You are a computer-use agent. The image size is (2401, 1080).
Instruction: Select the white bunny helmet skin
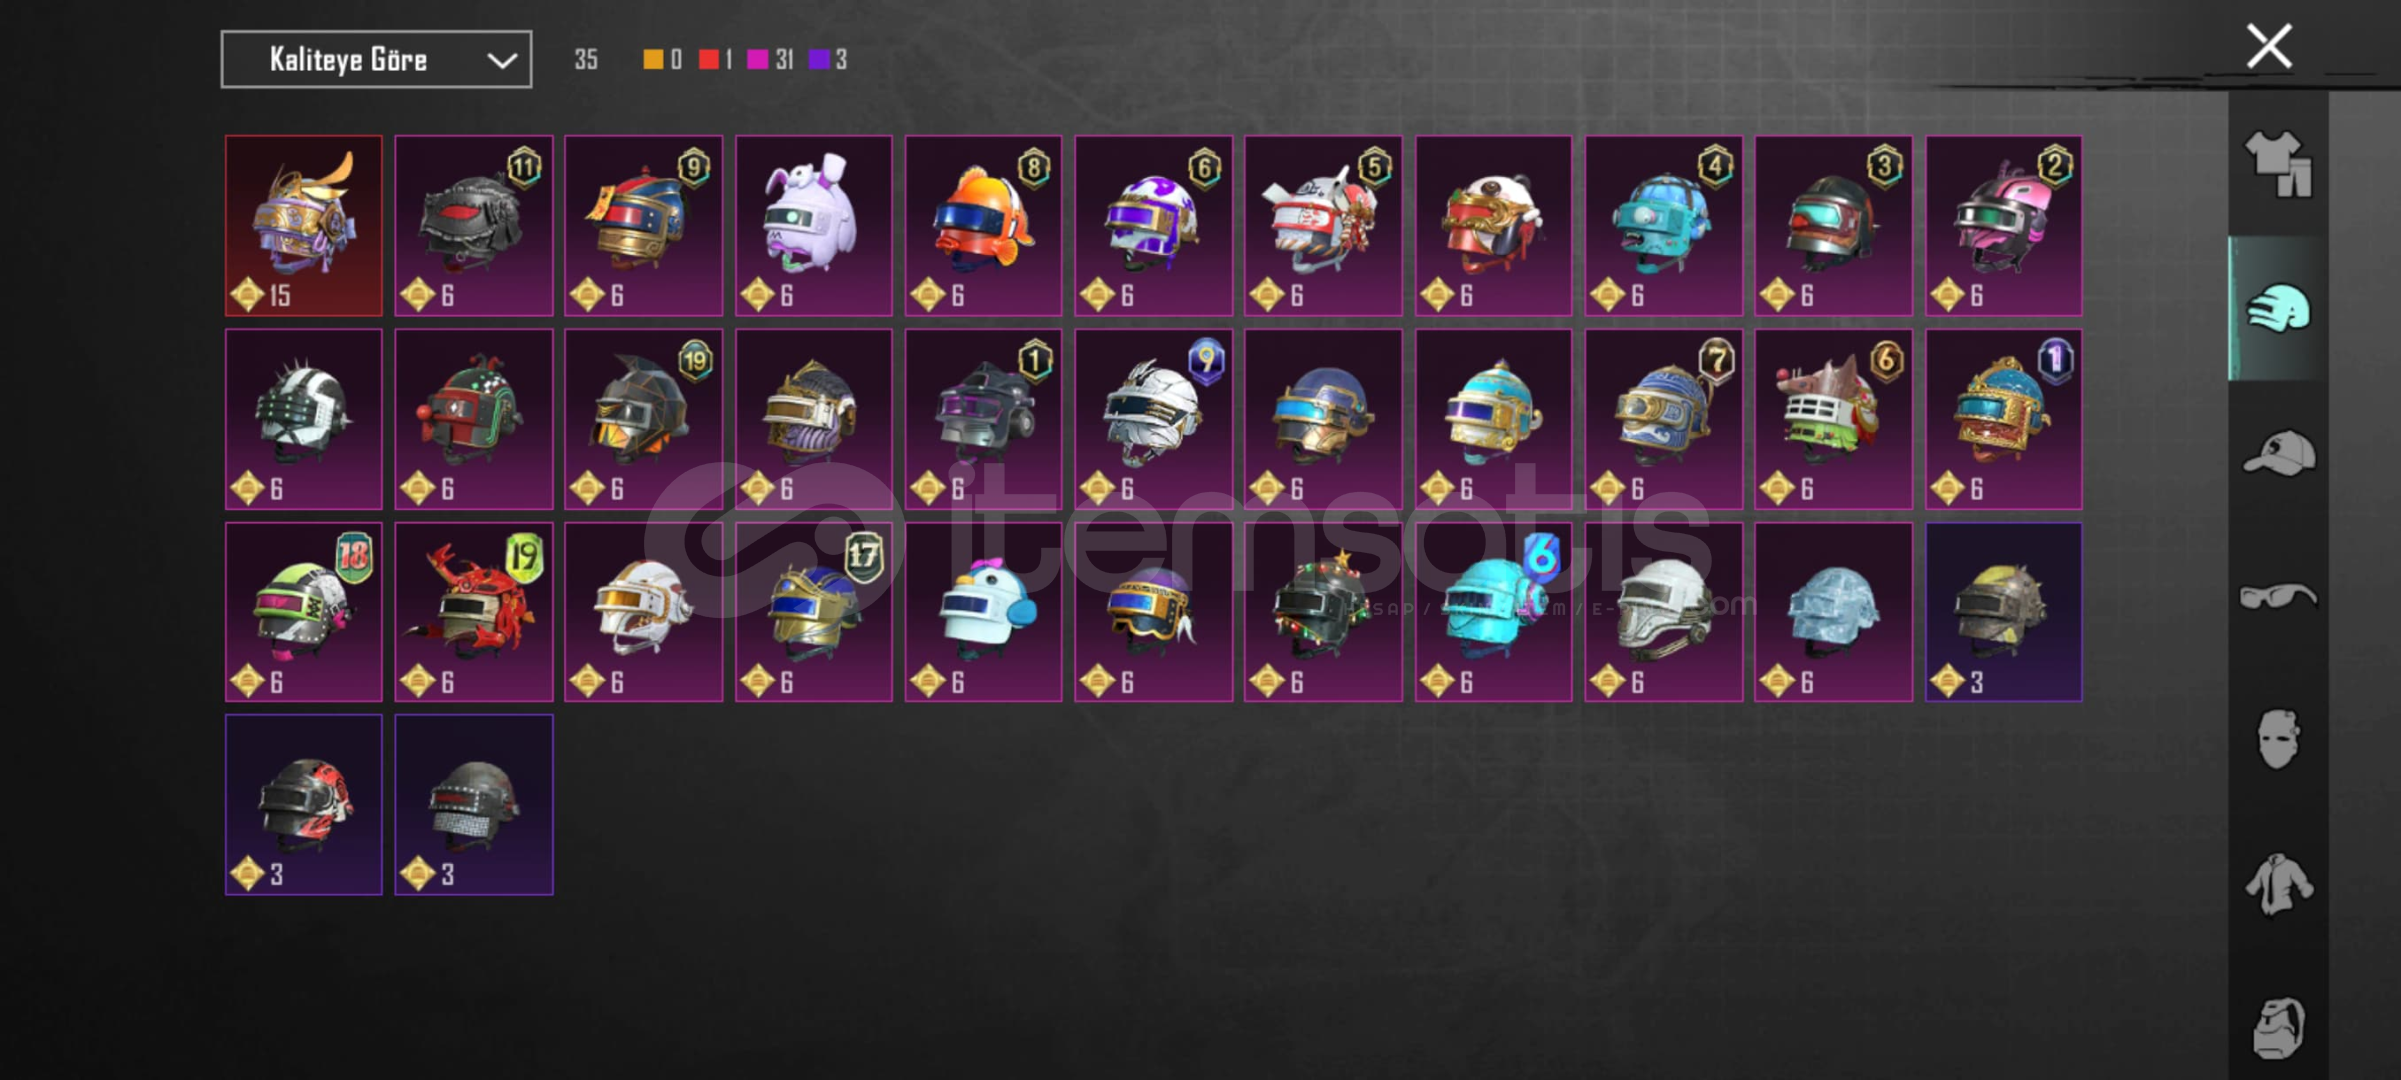814,226
